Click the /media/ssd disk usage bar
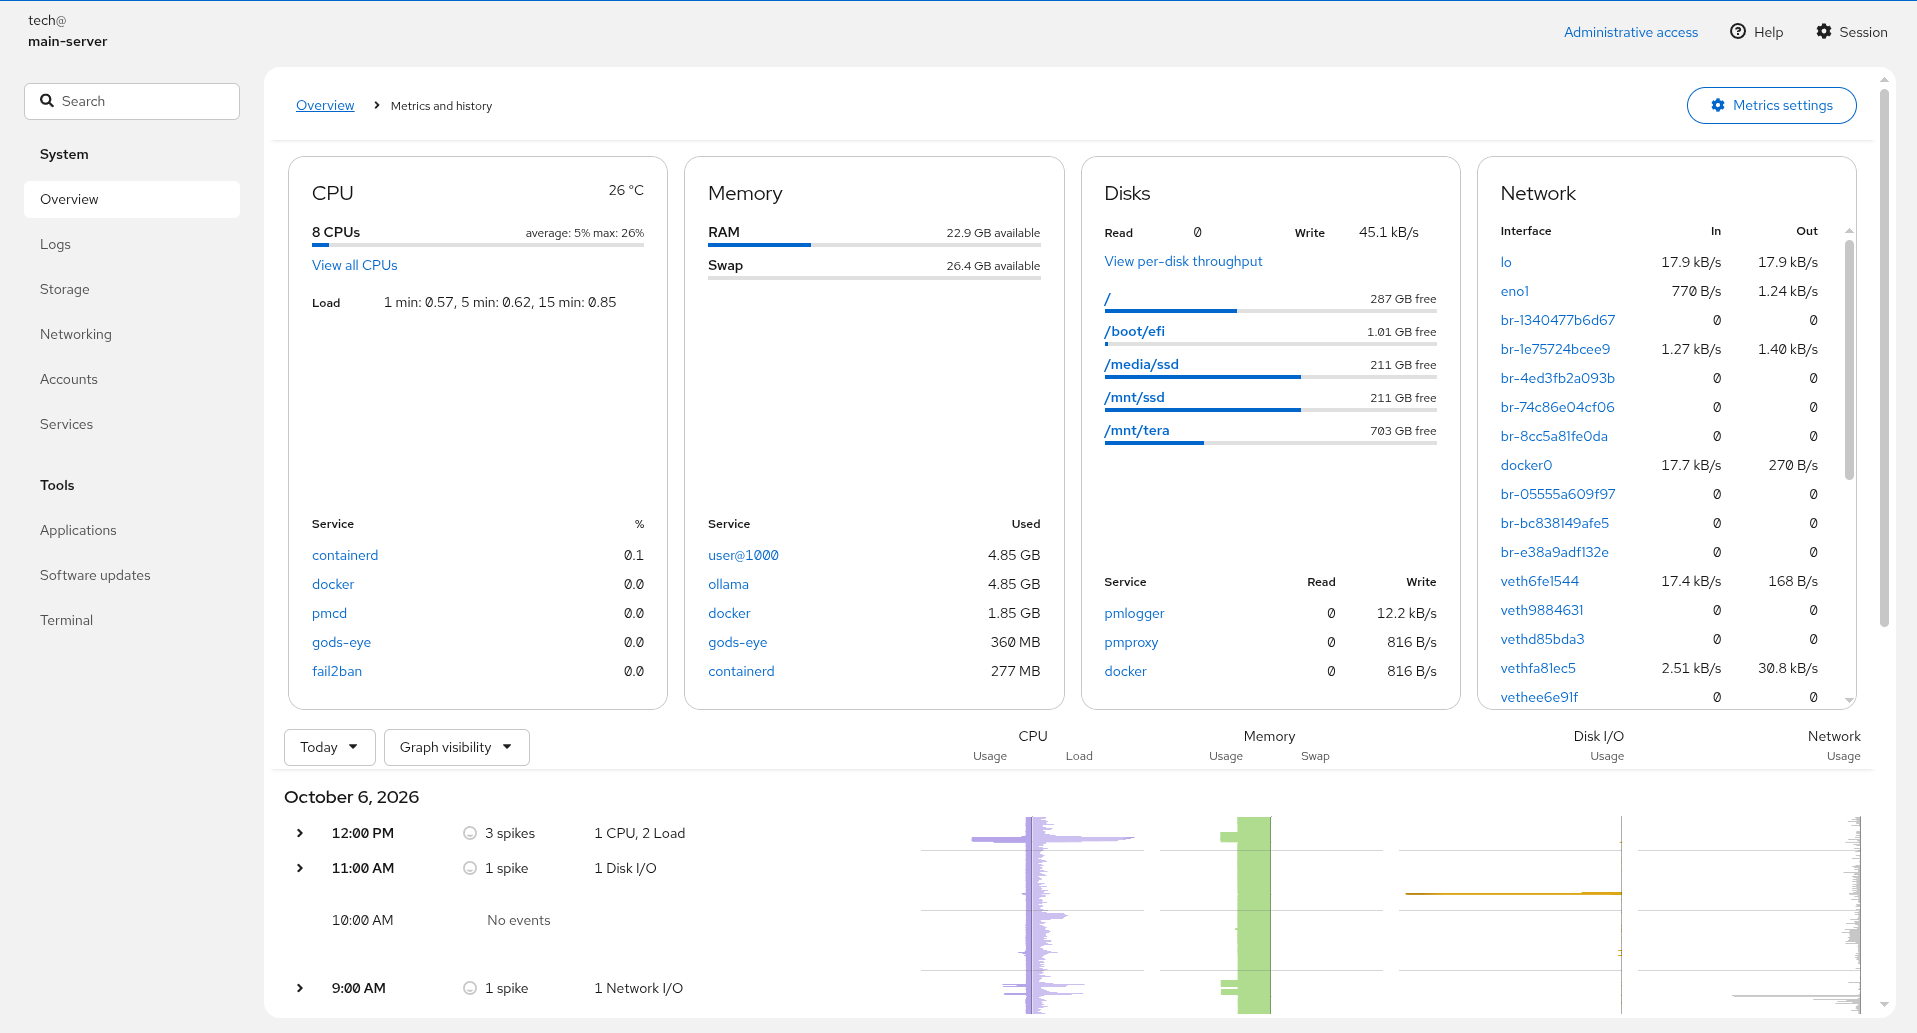The width and height of the screenshot is (1917, 1033). 1270,377
